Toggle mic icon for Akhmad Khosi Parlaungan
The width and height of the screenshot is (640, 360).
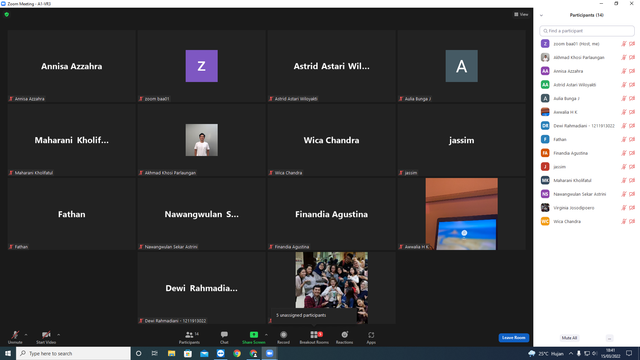click(624, 58)
